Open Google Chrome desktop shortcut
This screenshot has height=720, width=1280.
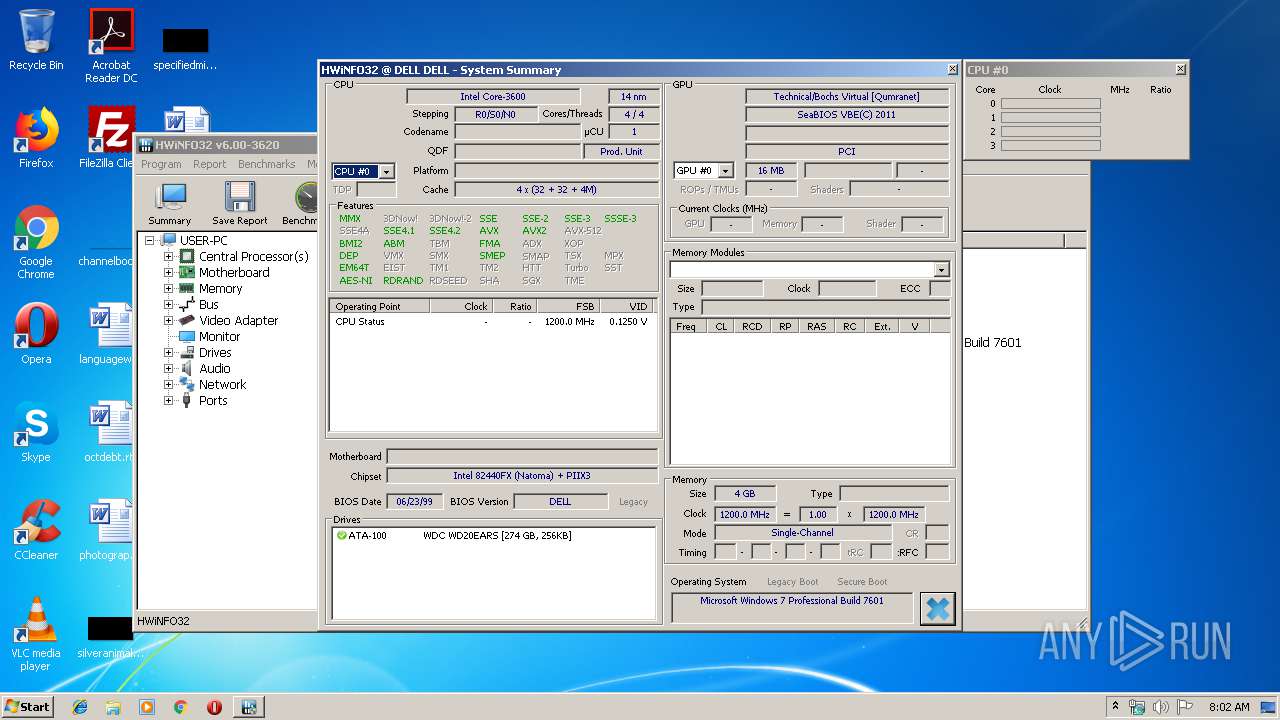pos(36,243)
